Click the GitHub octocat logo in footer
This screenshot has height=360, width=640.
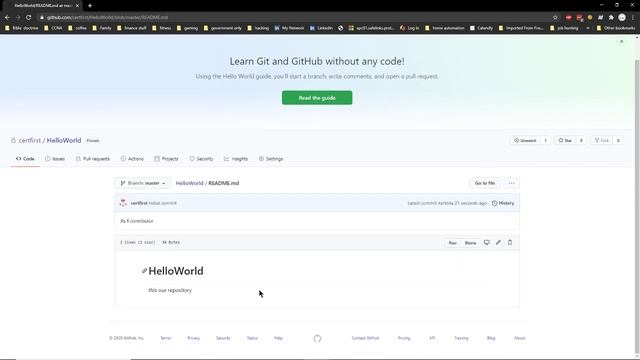pos(317,338)
